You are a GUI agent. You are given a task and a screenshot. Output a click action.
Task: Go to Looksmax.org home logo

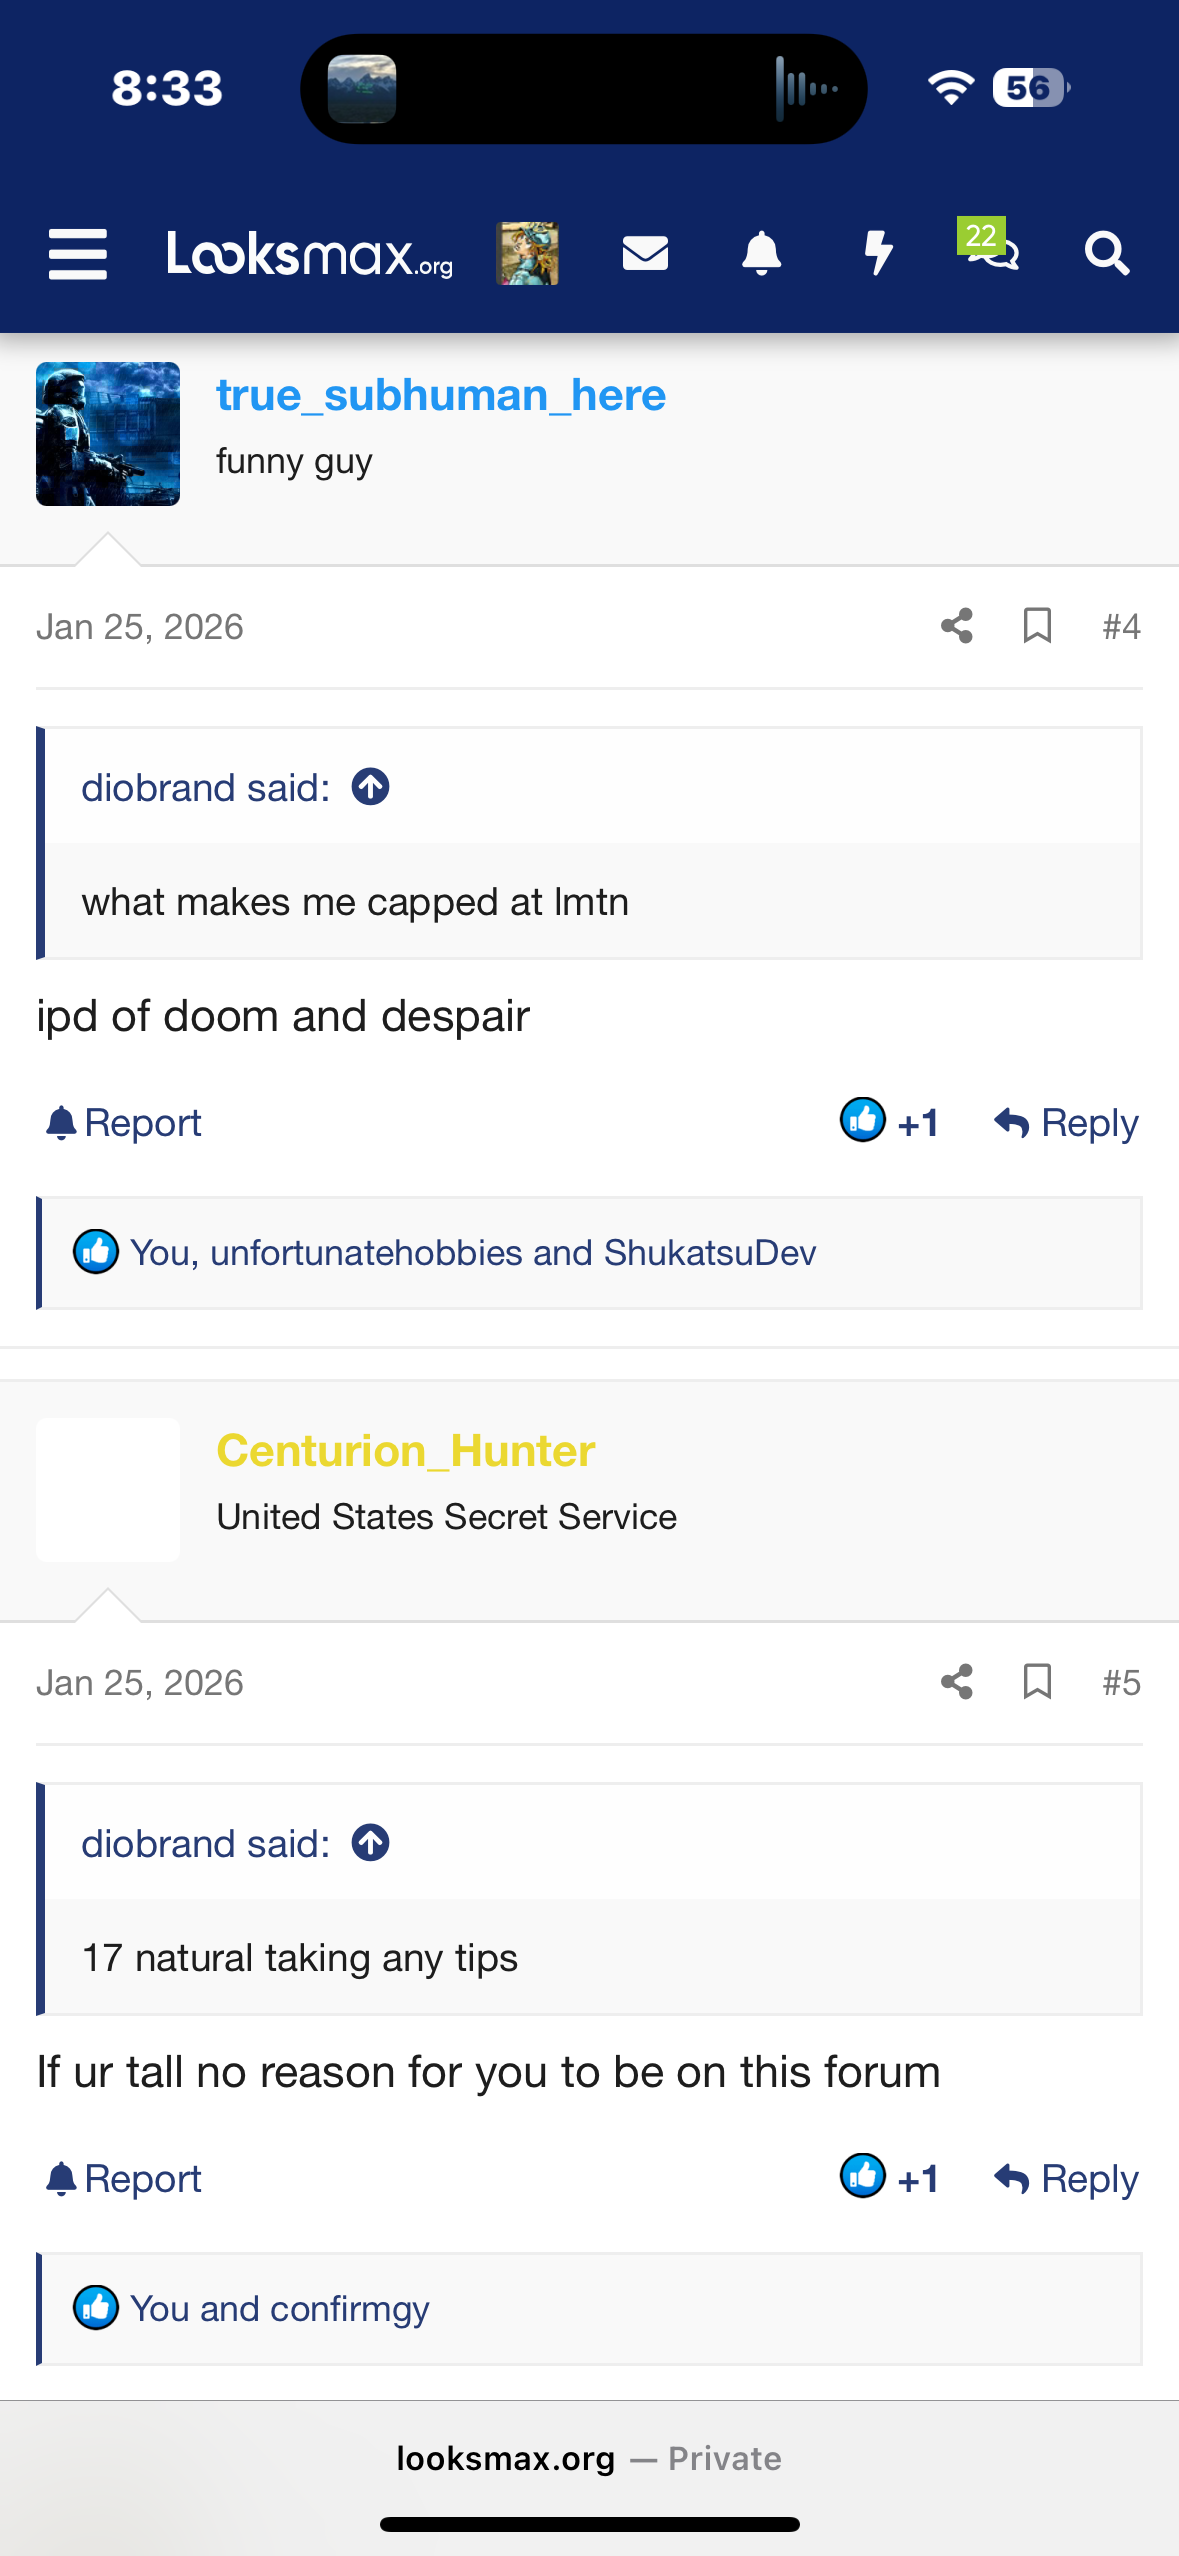310,254
